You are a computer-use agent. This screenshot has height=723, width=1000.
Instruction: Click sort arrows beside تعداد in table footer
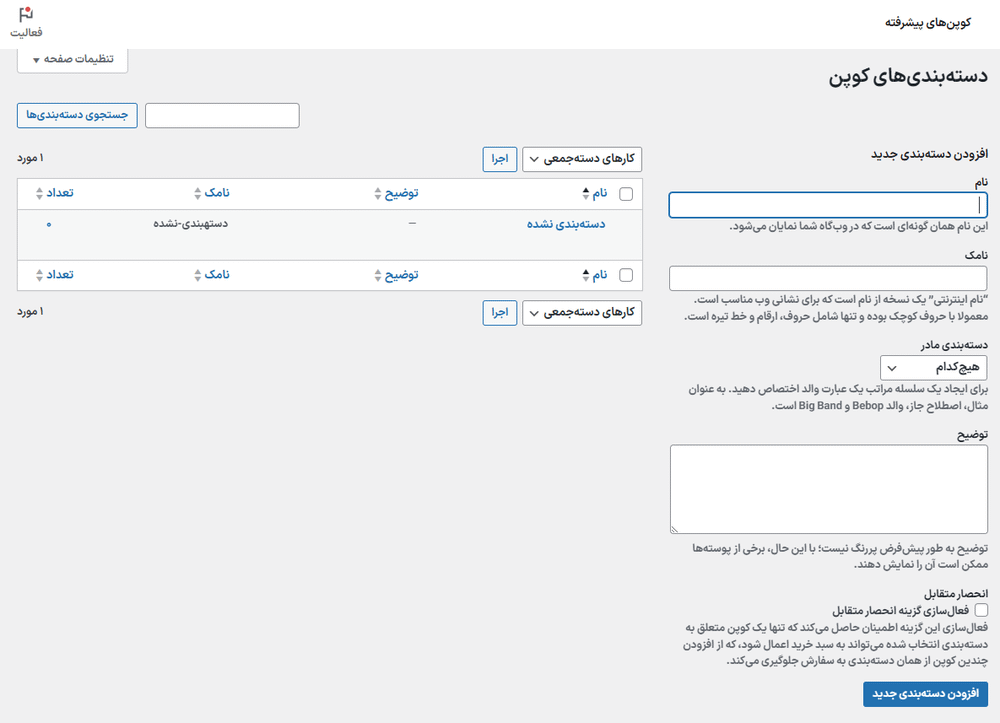coord(40,275)
